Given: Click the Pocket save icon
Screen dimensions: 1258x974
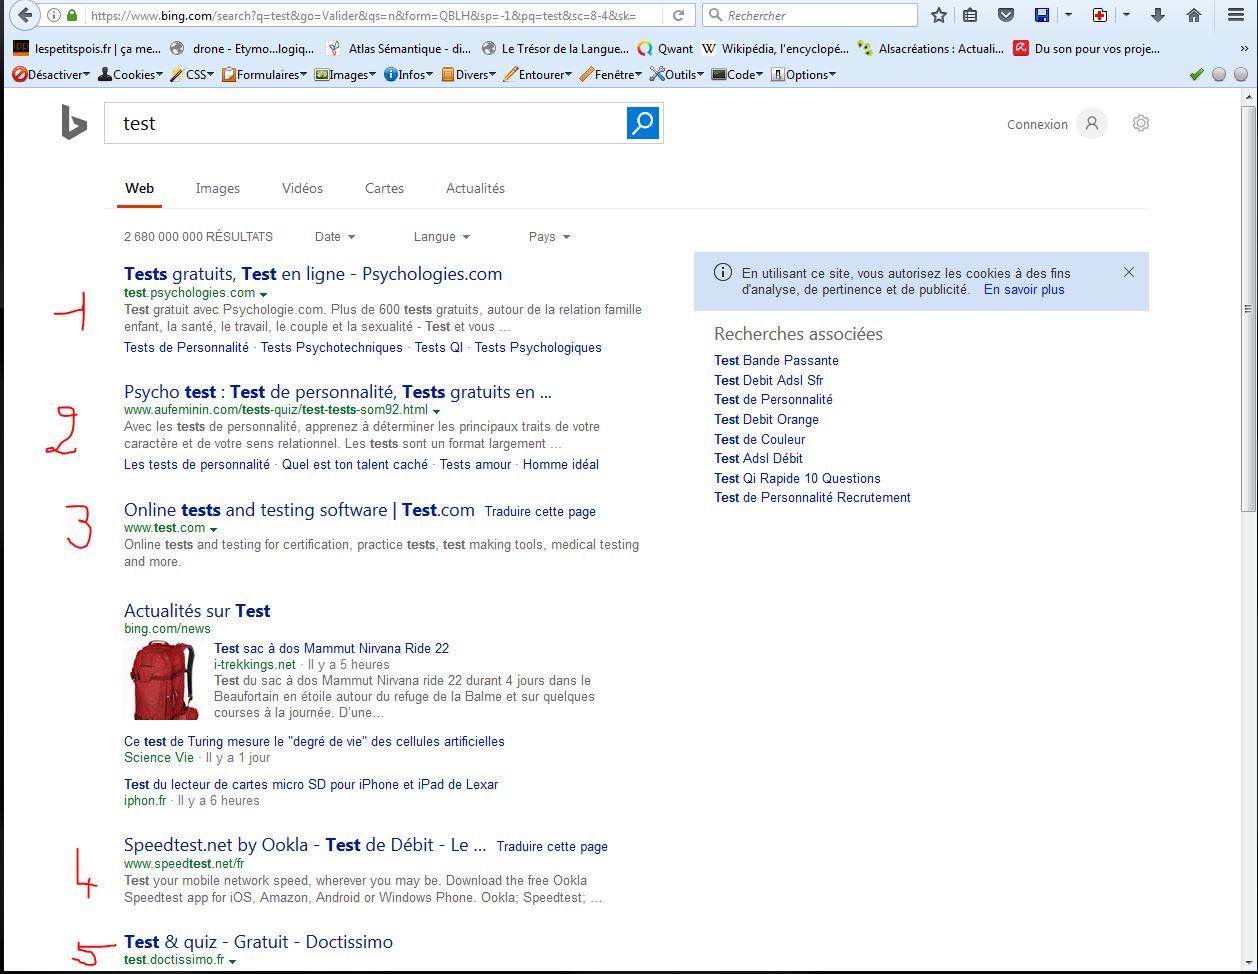Looking at the screenshot, I should click(x=1006, y=15).
